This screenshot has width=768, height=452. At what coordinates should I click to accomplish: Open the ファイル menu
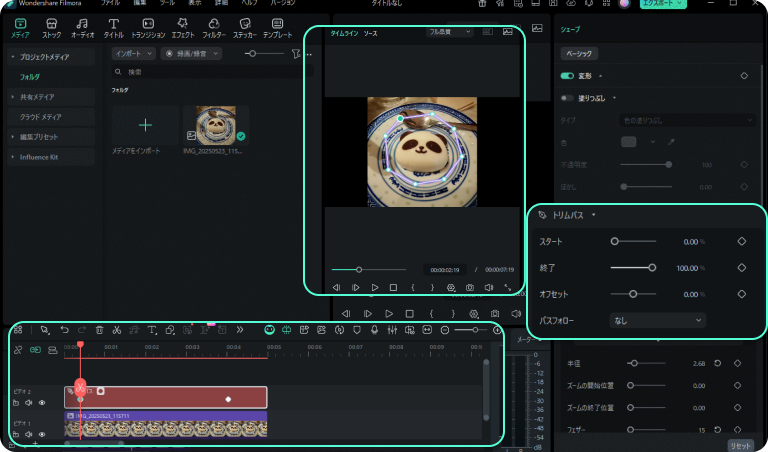110,4
